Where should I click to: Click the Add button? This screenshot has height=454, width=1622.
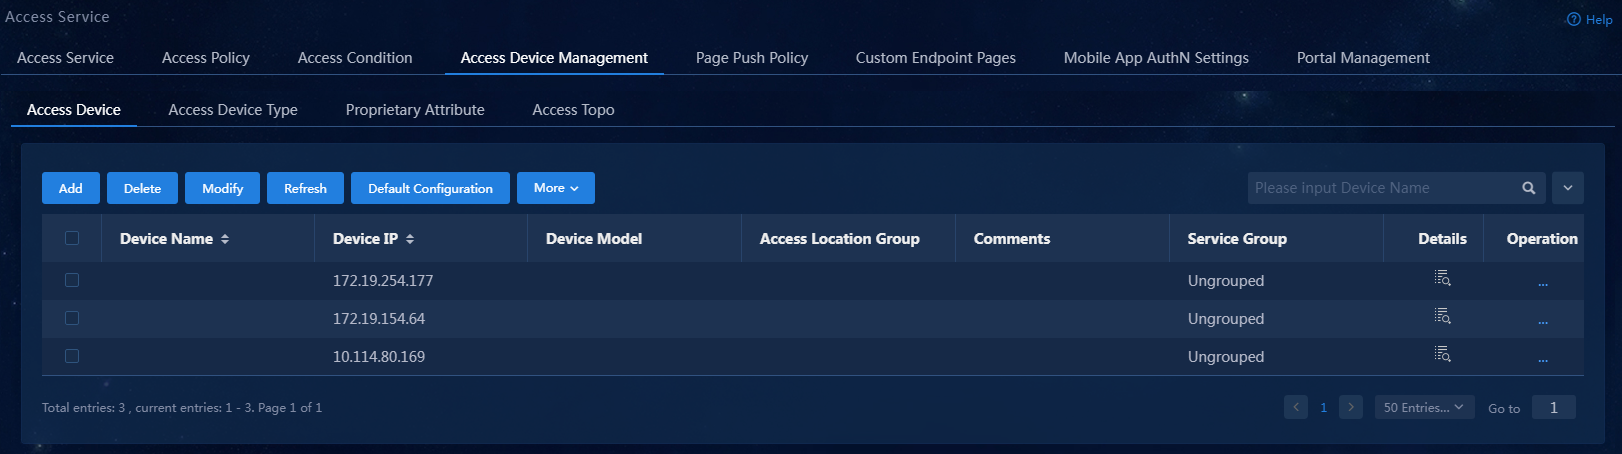tap(71, 188)
